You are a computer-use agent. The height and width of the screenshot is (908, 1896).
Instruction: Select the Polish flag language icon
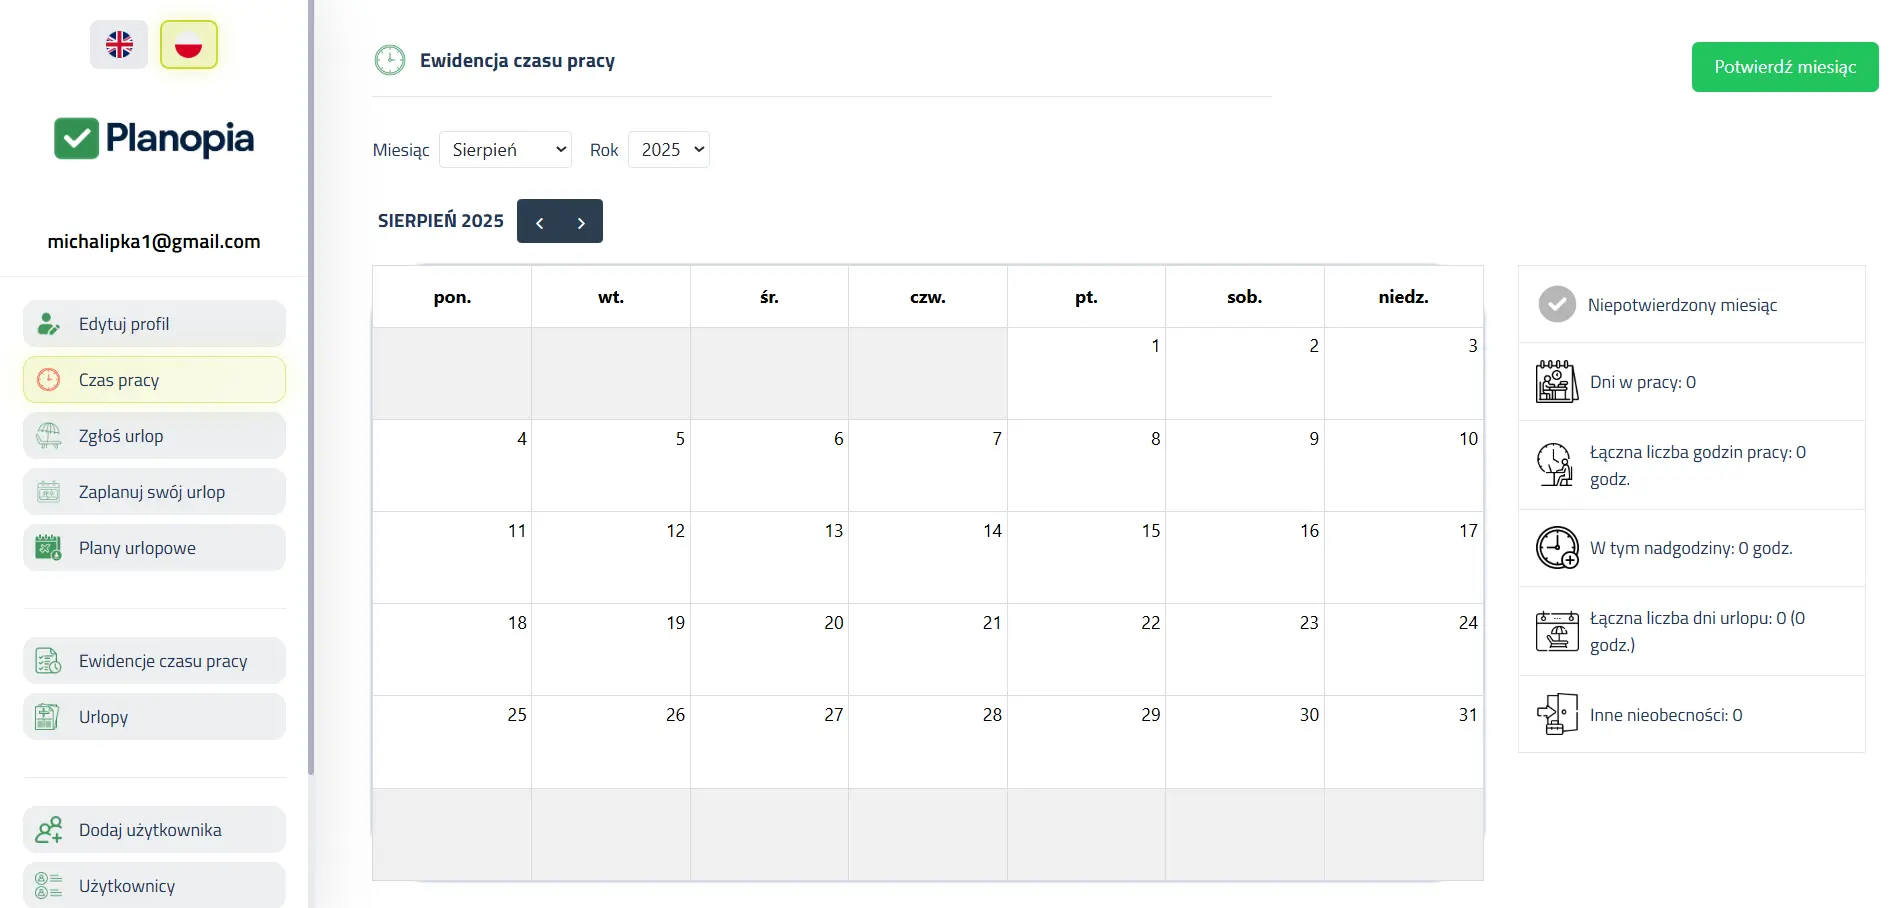click(x=188, y=45)
